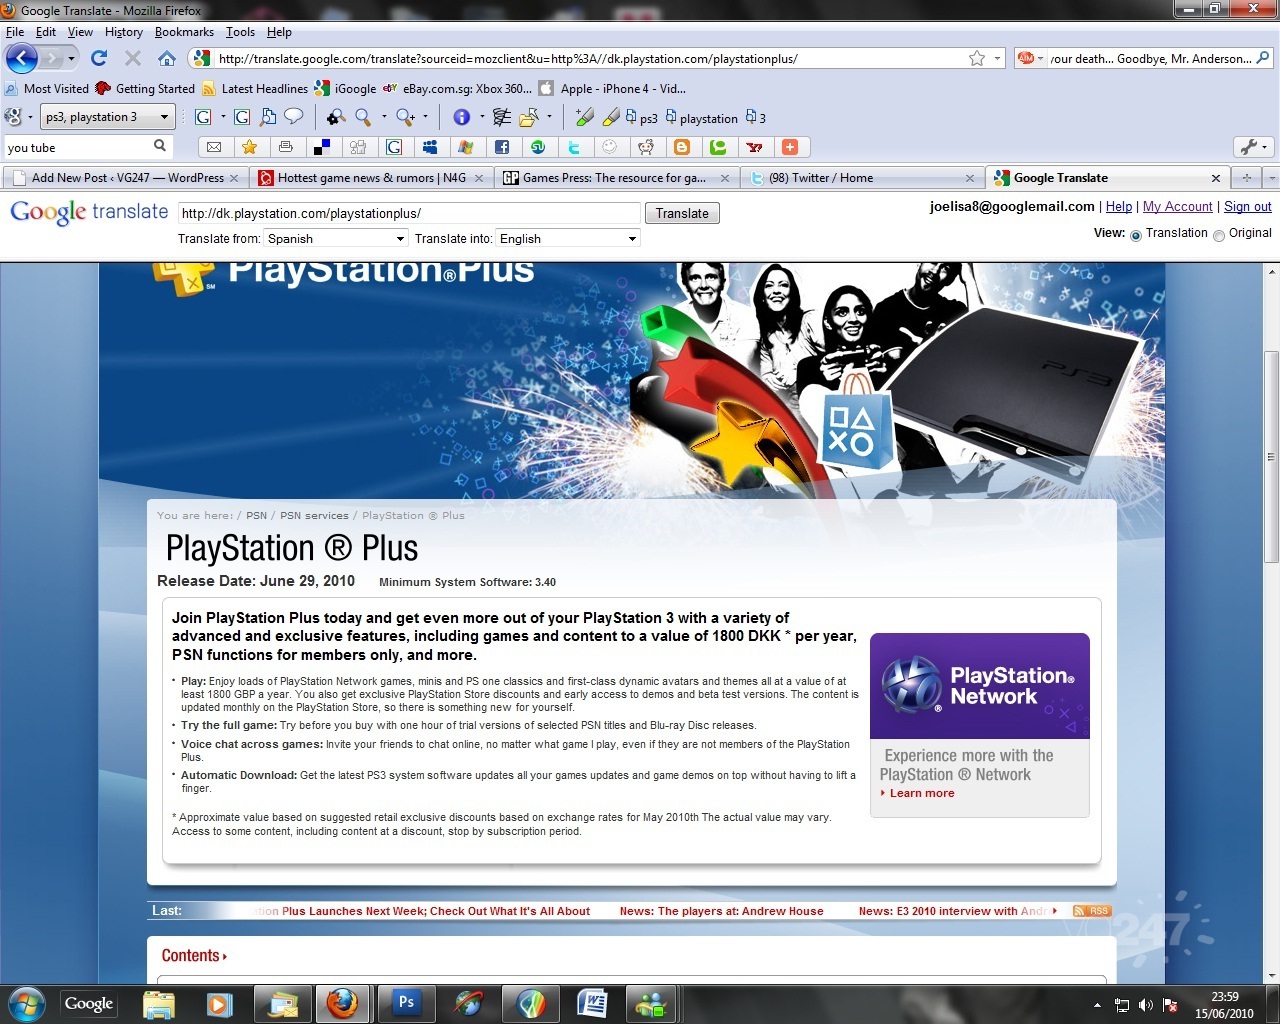The width and height of the screenshot is (1280, 1024).
Task: Click the search magnifier in the search bar
Action: point(1263,58)
